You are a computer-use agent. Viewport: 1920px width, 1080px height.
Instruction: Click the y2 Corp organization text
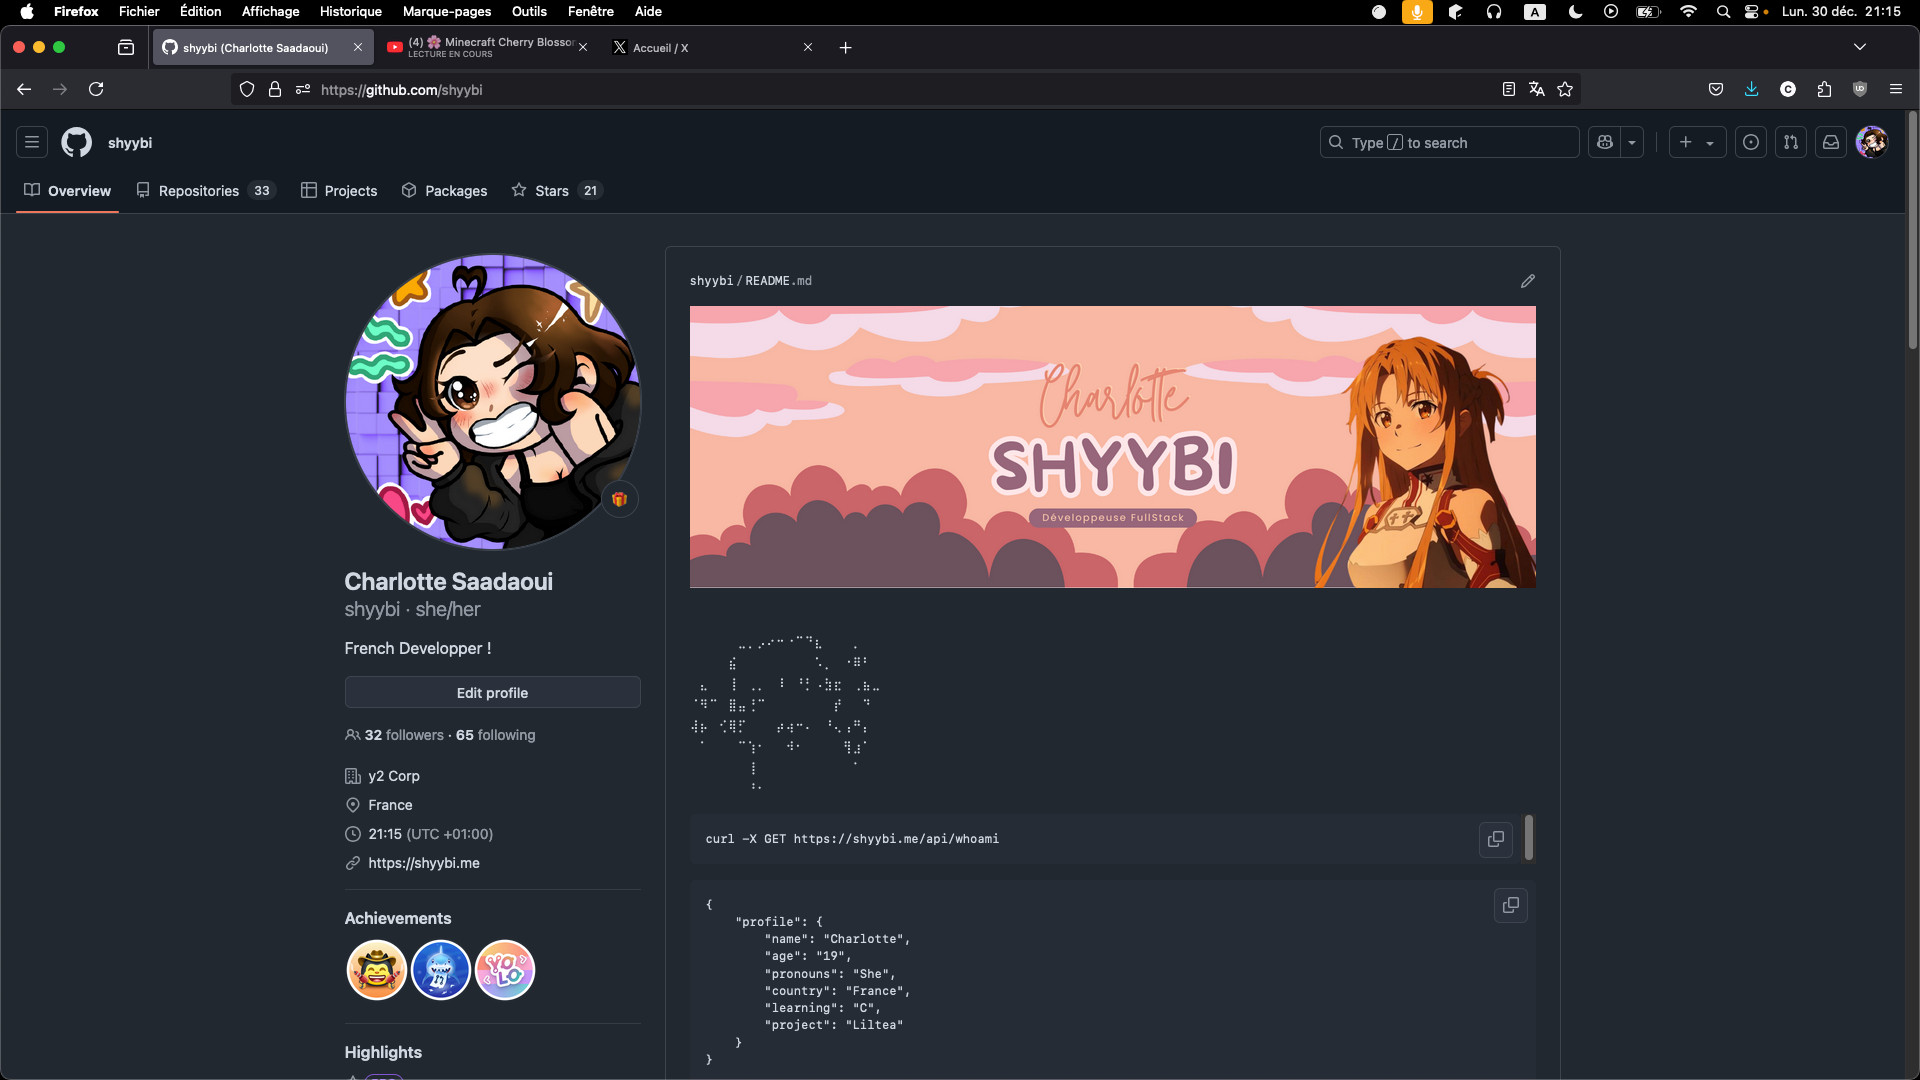click(x=394, y=776)
